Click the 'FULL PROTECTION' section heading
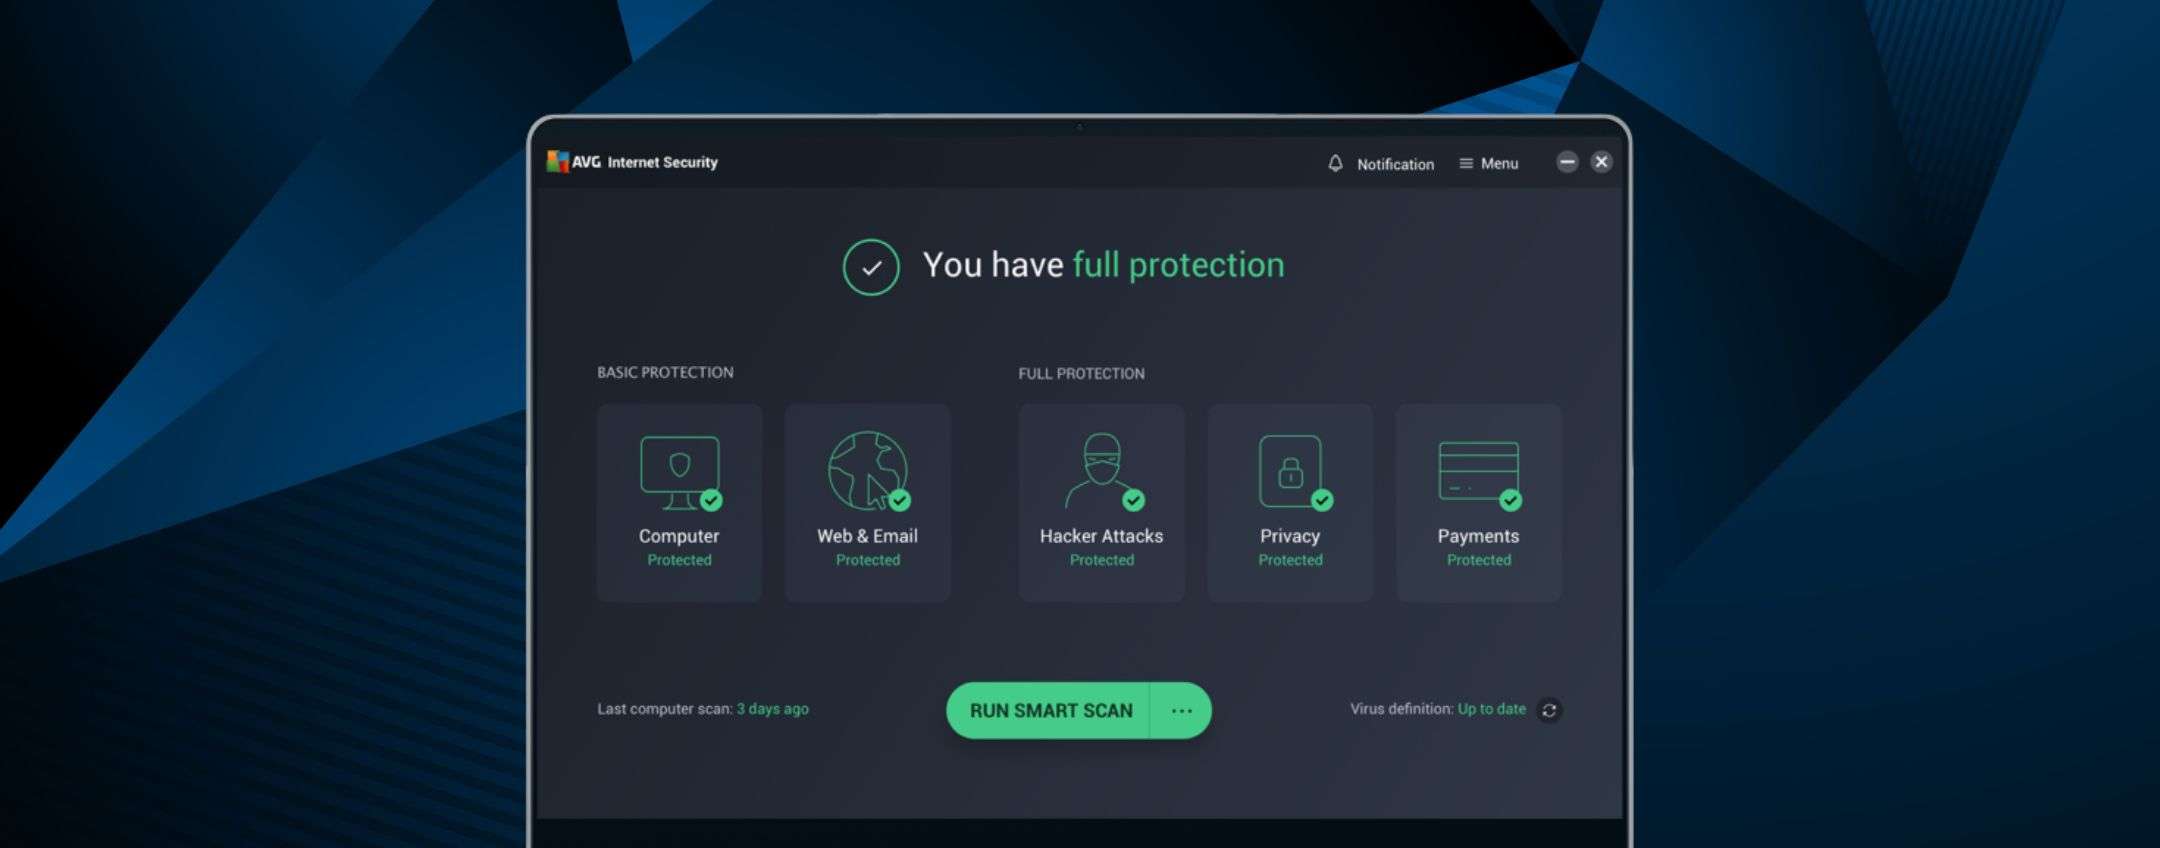The image size is (2160, 848). point(1081,373)
